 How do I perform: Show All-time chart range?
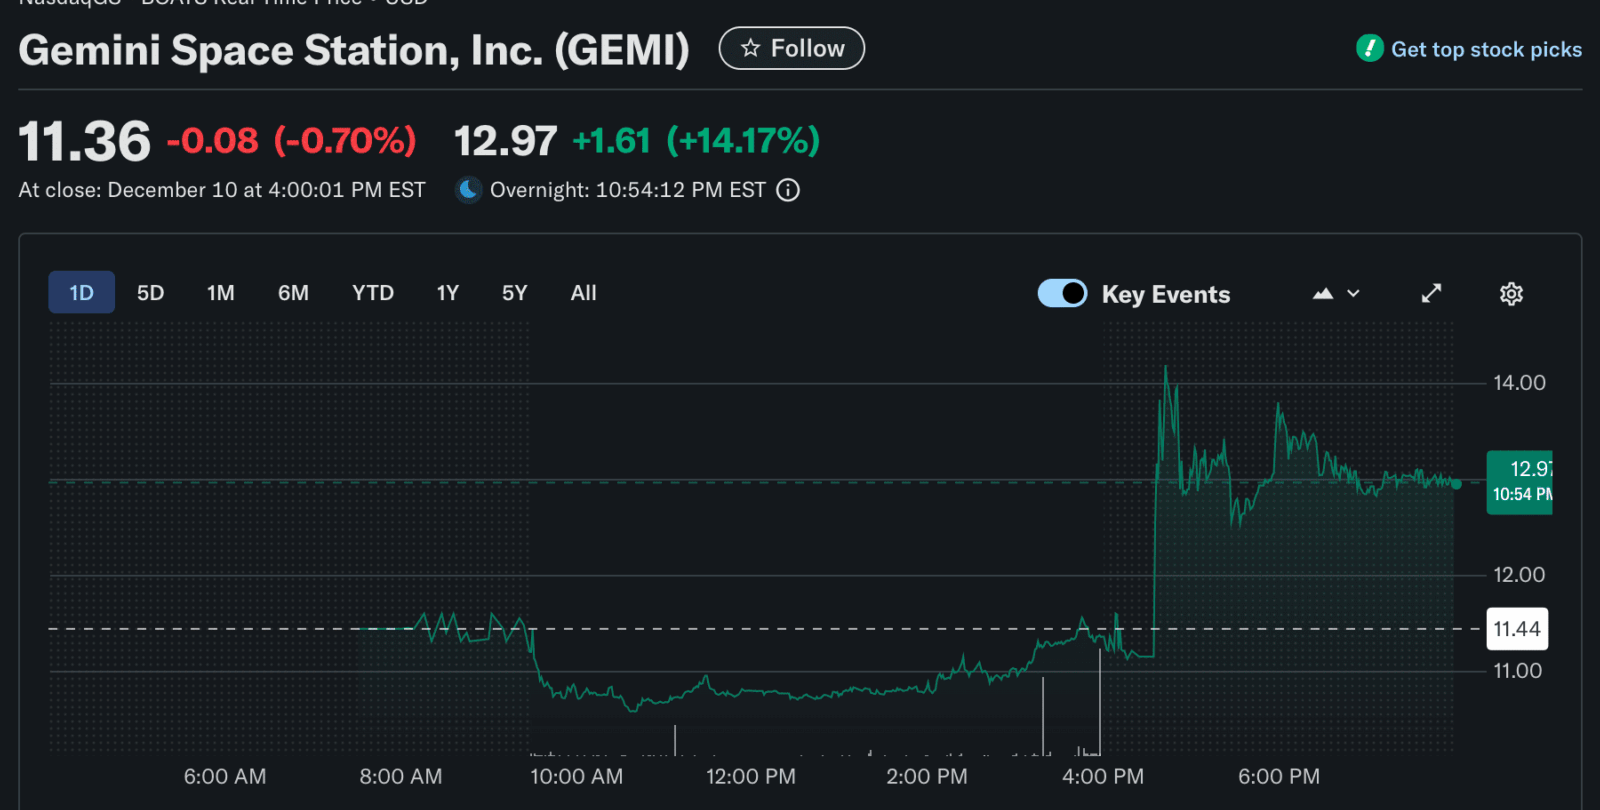pos(583,293)
